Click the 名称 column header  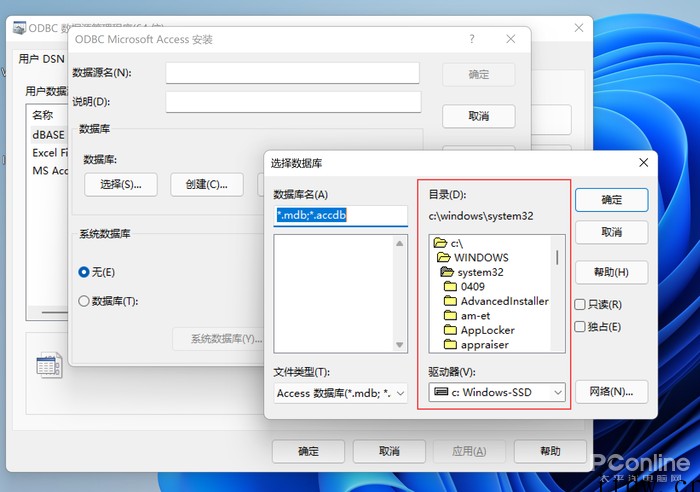[43, 115]
